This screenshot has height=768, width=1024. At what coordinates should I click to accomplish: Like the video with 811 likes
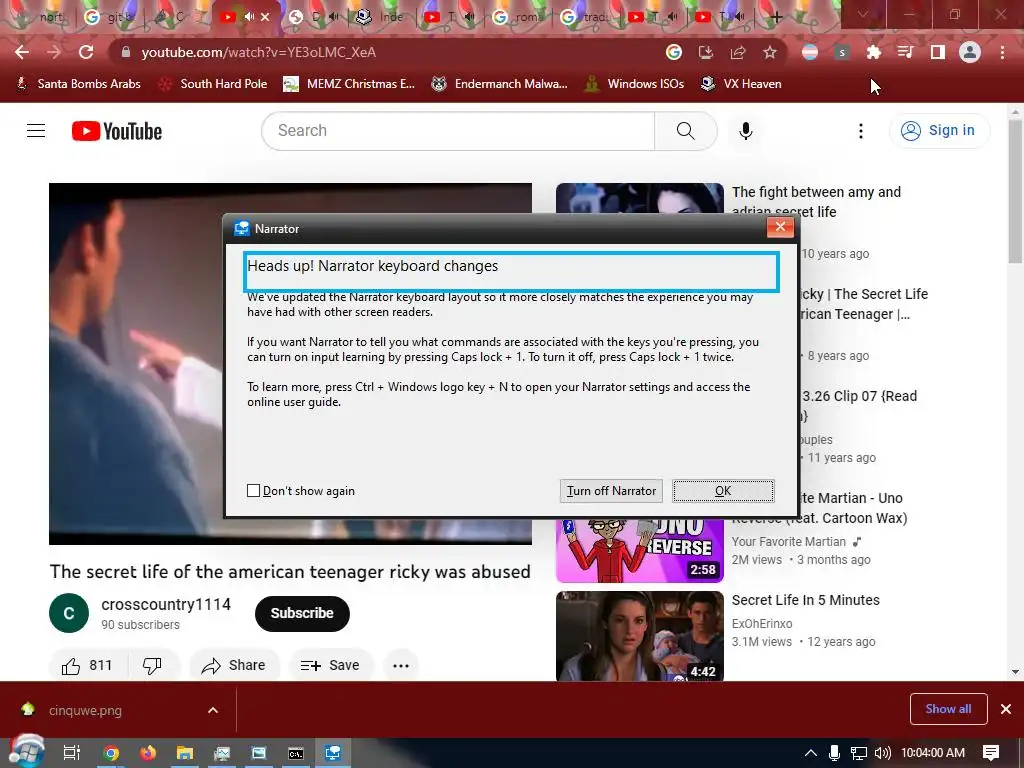pos(88,665)
